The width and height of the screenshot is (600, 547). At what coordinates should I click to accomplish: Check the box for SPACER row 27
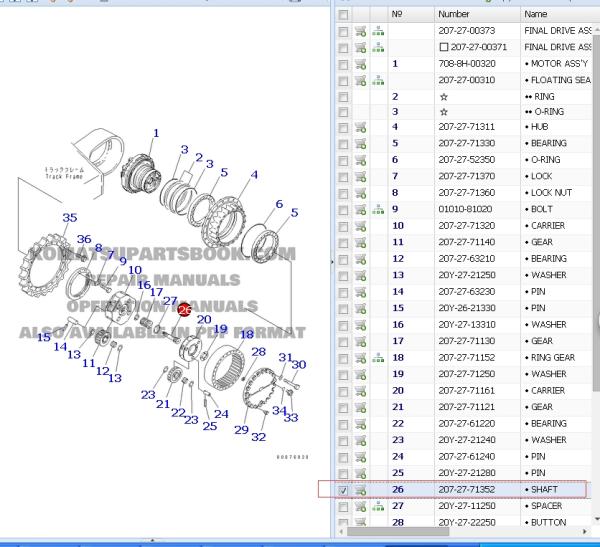coord(343,507)
